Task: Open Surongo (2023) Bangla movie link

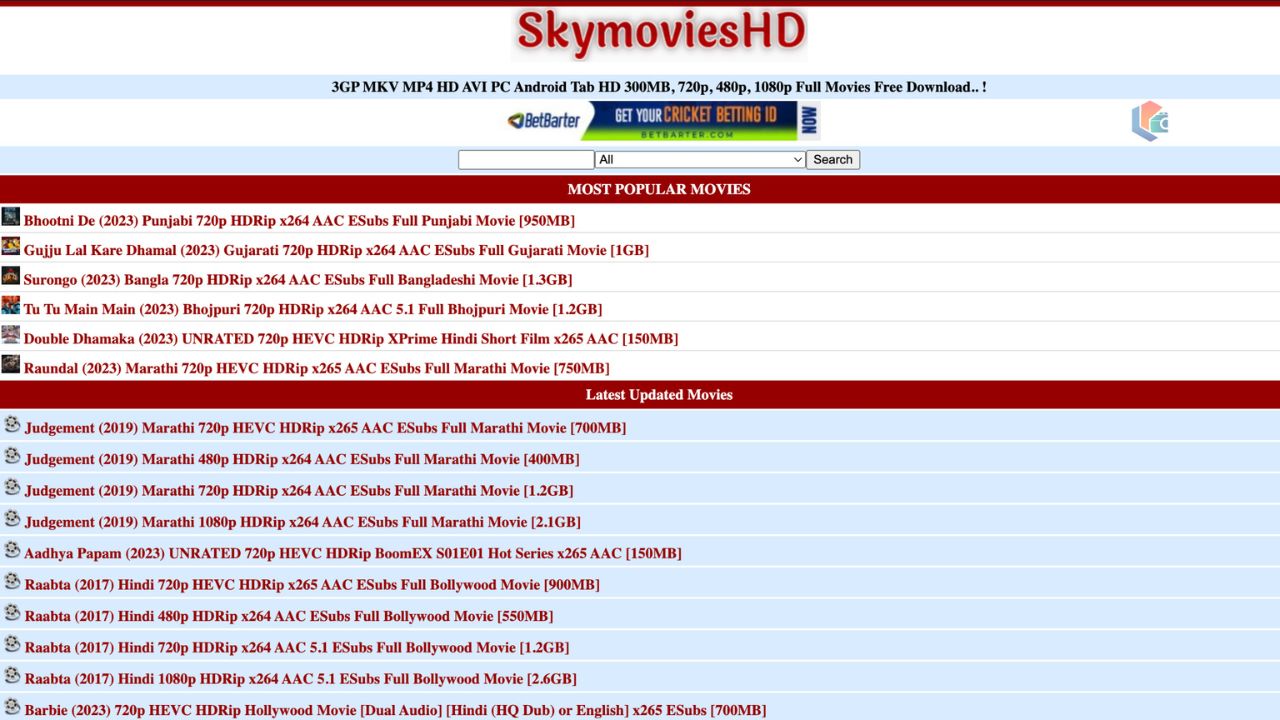Action: point(298,280)
